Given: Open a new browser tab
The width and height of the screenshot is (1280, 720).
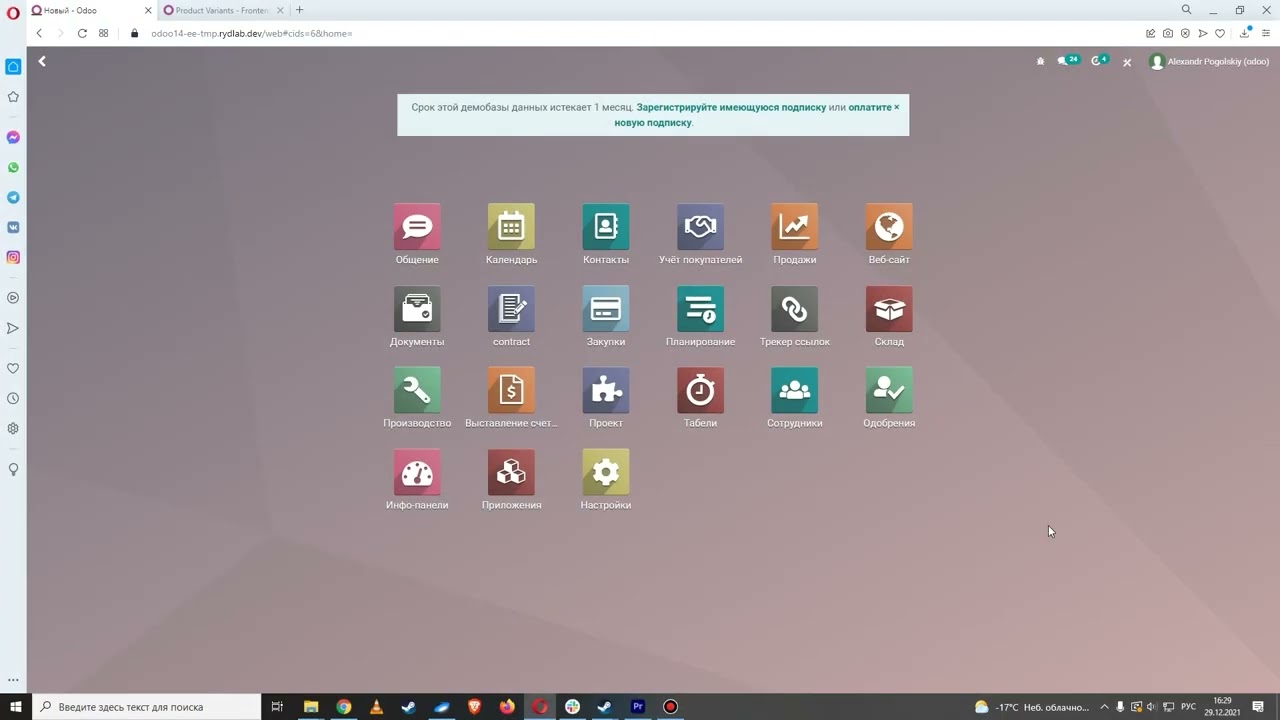Looking at the screenshot, I should 299,10.
